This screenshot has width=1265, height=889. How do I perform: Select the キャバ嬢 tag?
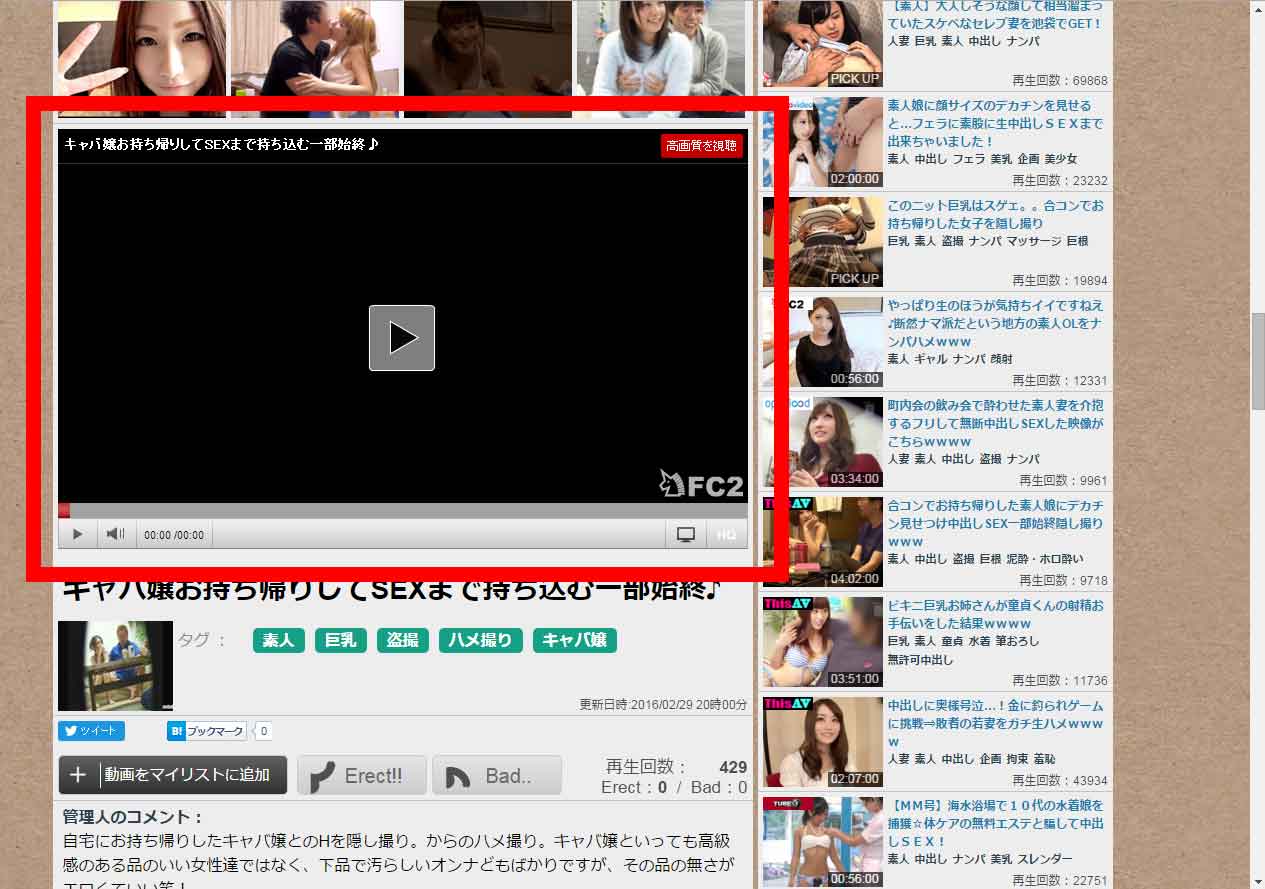coord(574,640)
